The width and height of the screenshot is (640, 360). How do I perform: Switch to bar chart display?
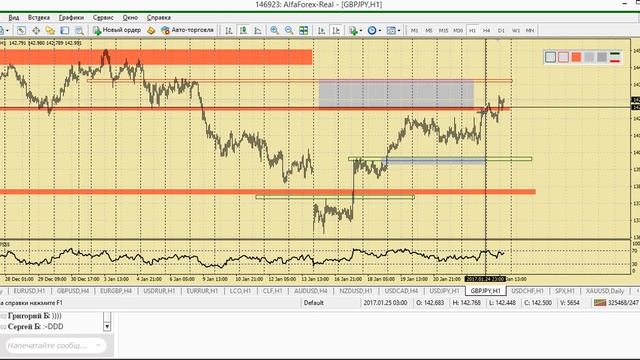tap(229, 31)
